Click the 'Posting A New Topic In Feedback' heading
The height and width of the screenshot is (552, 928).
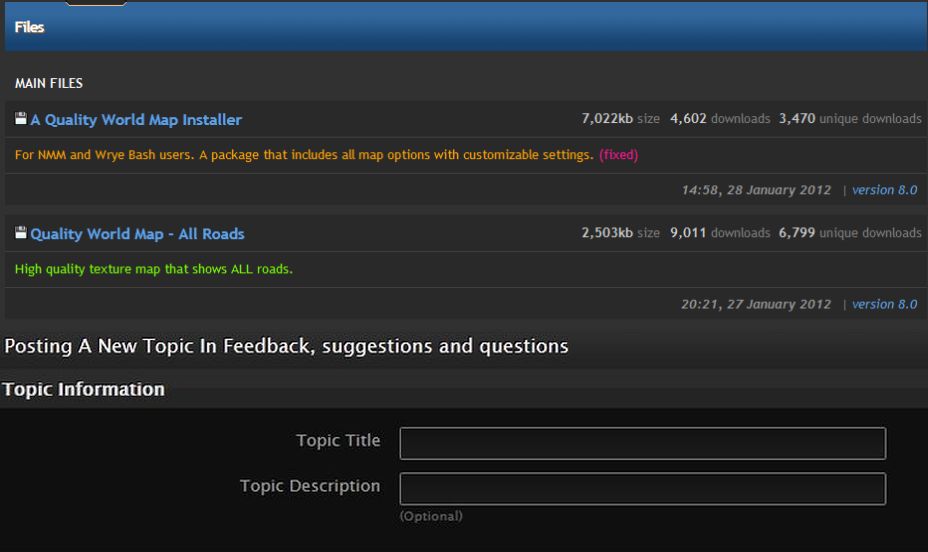[x=286, y=346]
